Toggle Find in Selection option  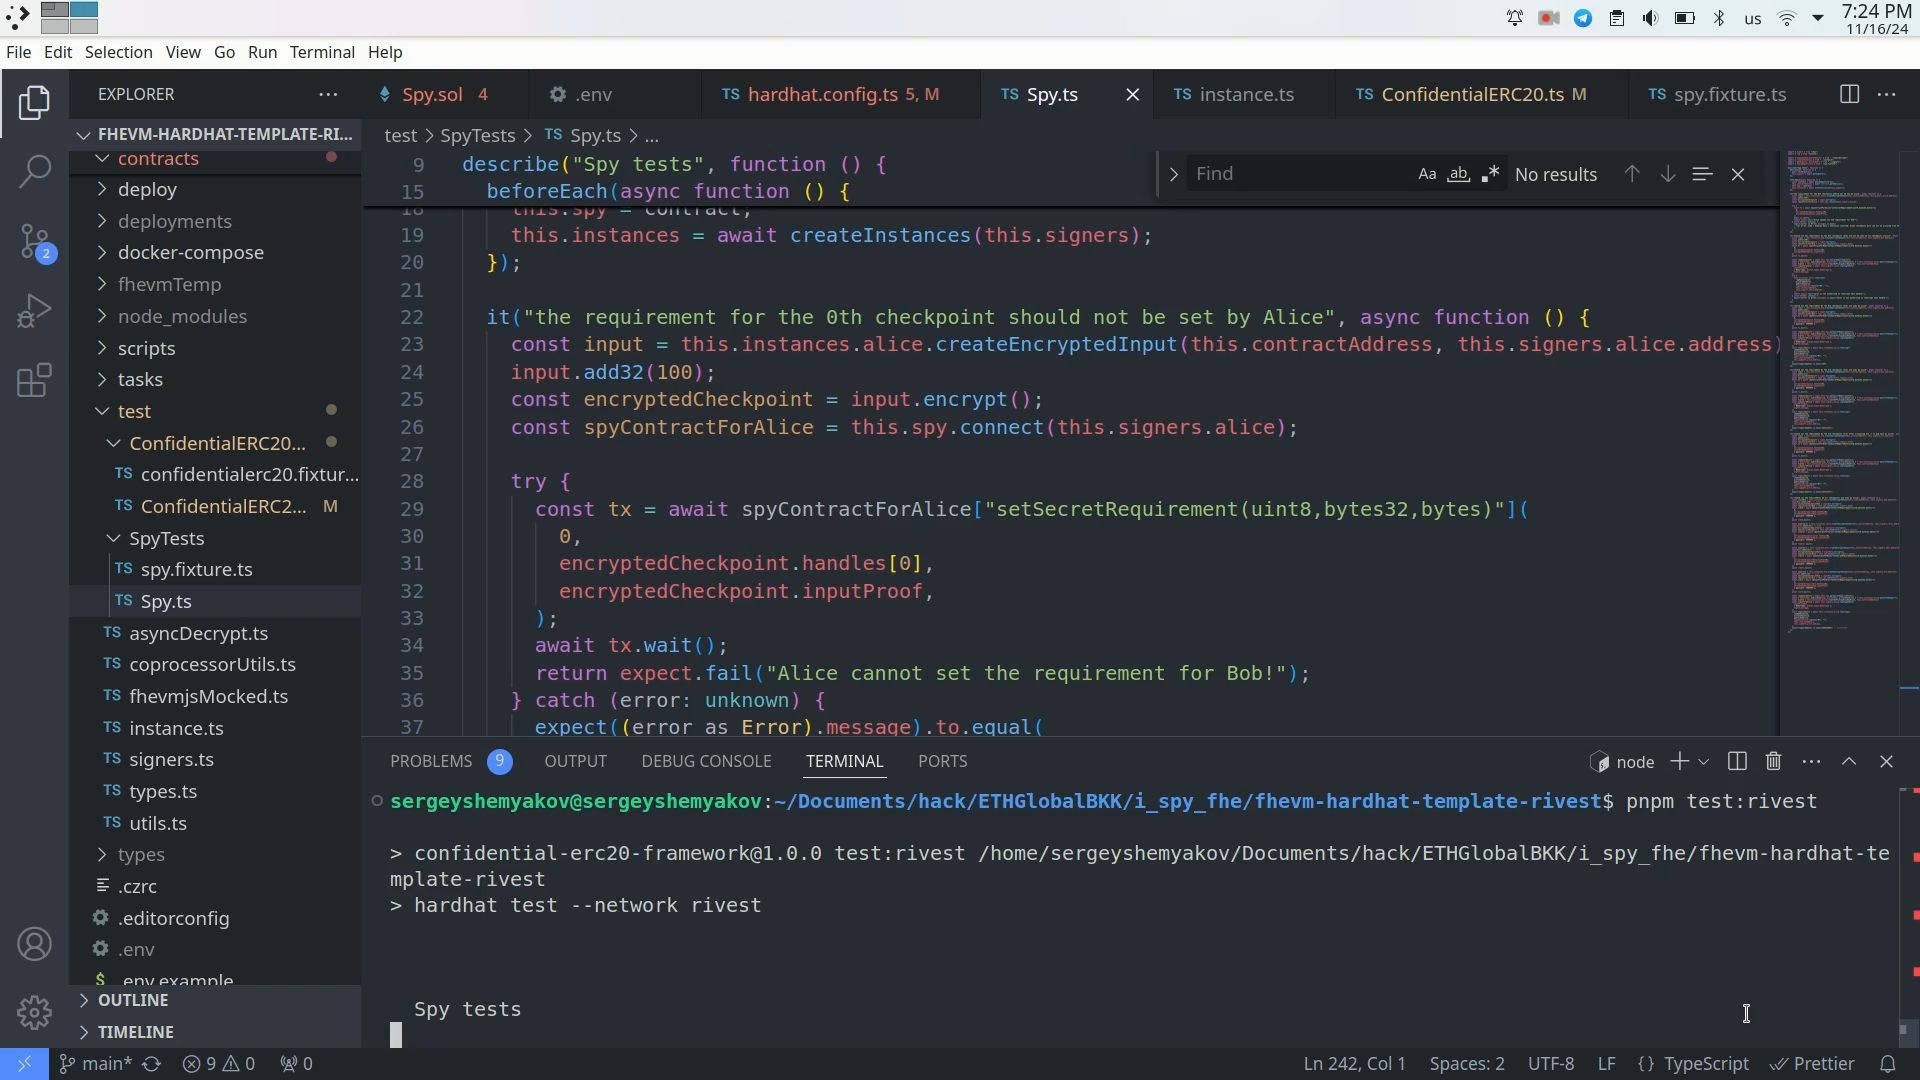(1702, 174)
